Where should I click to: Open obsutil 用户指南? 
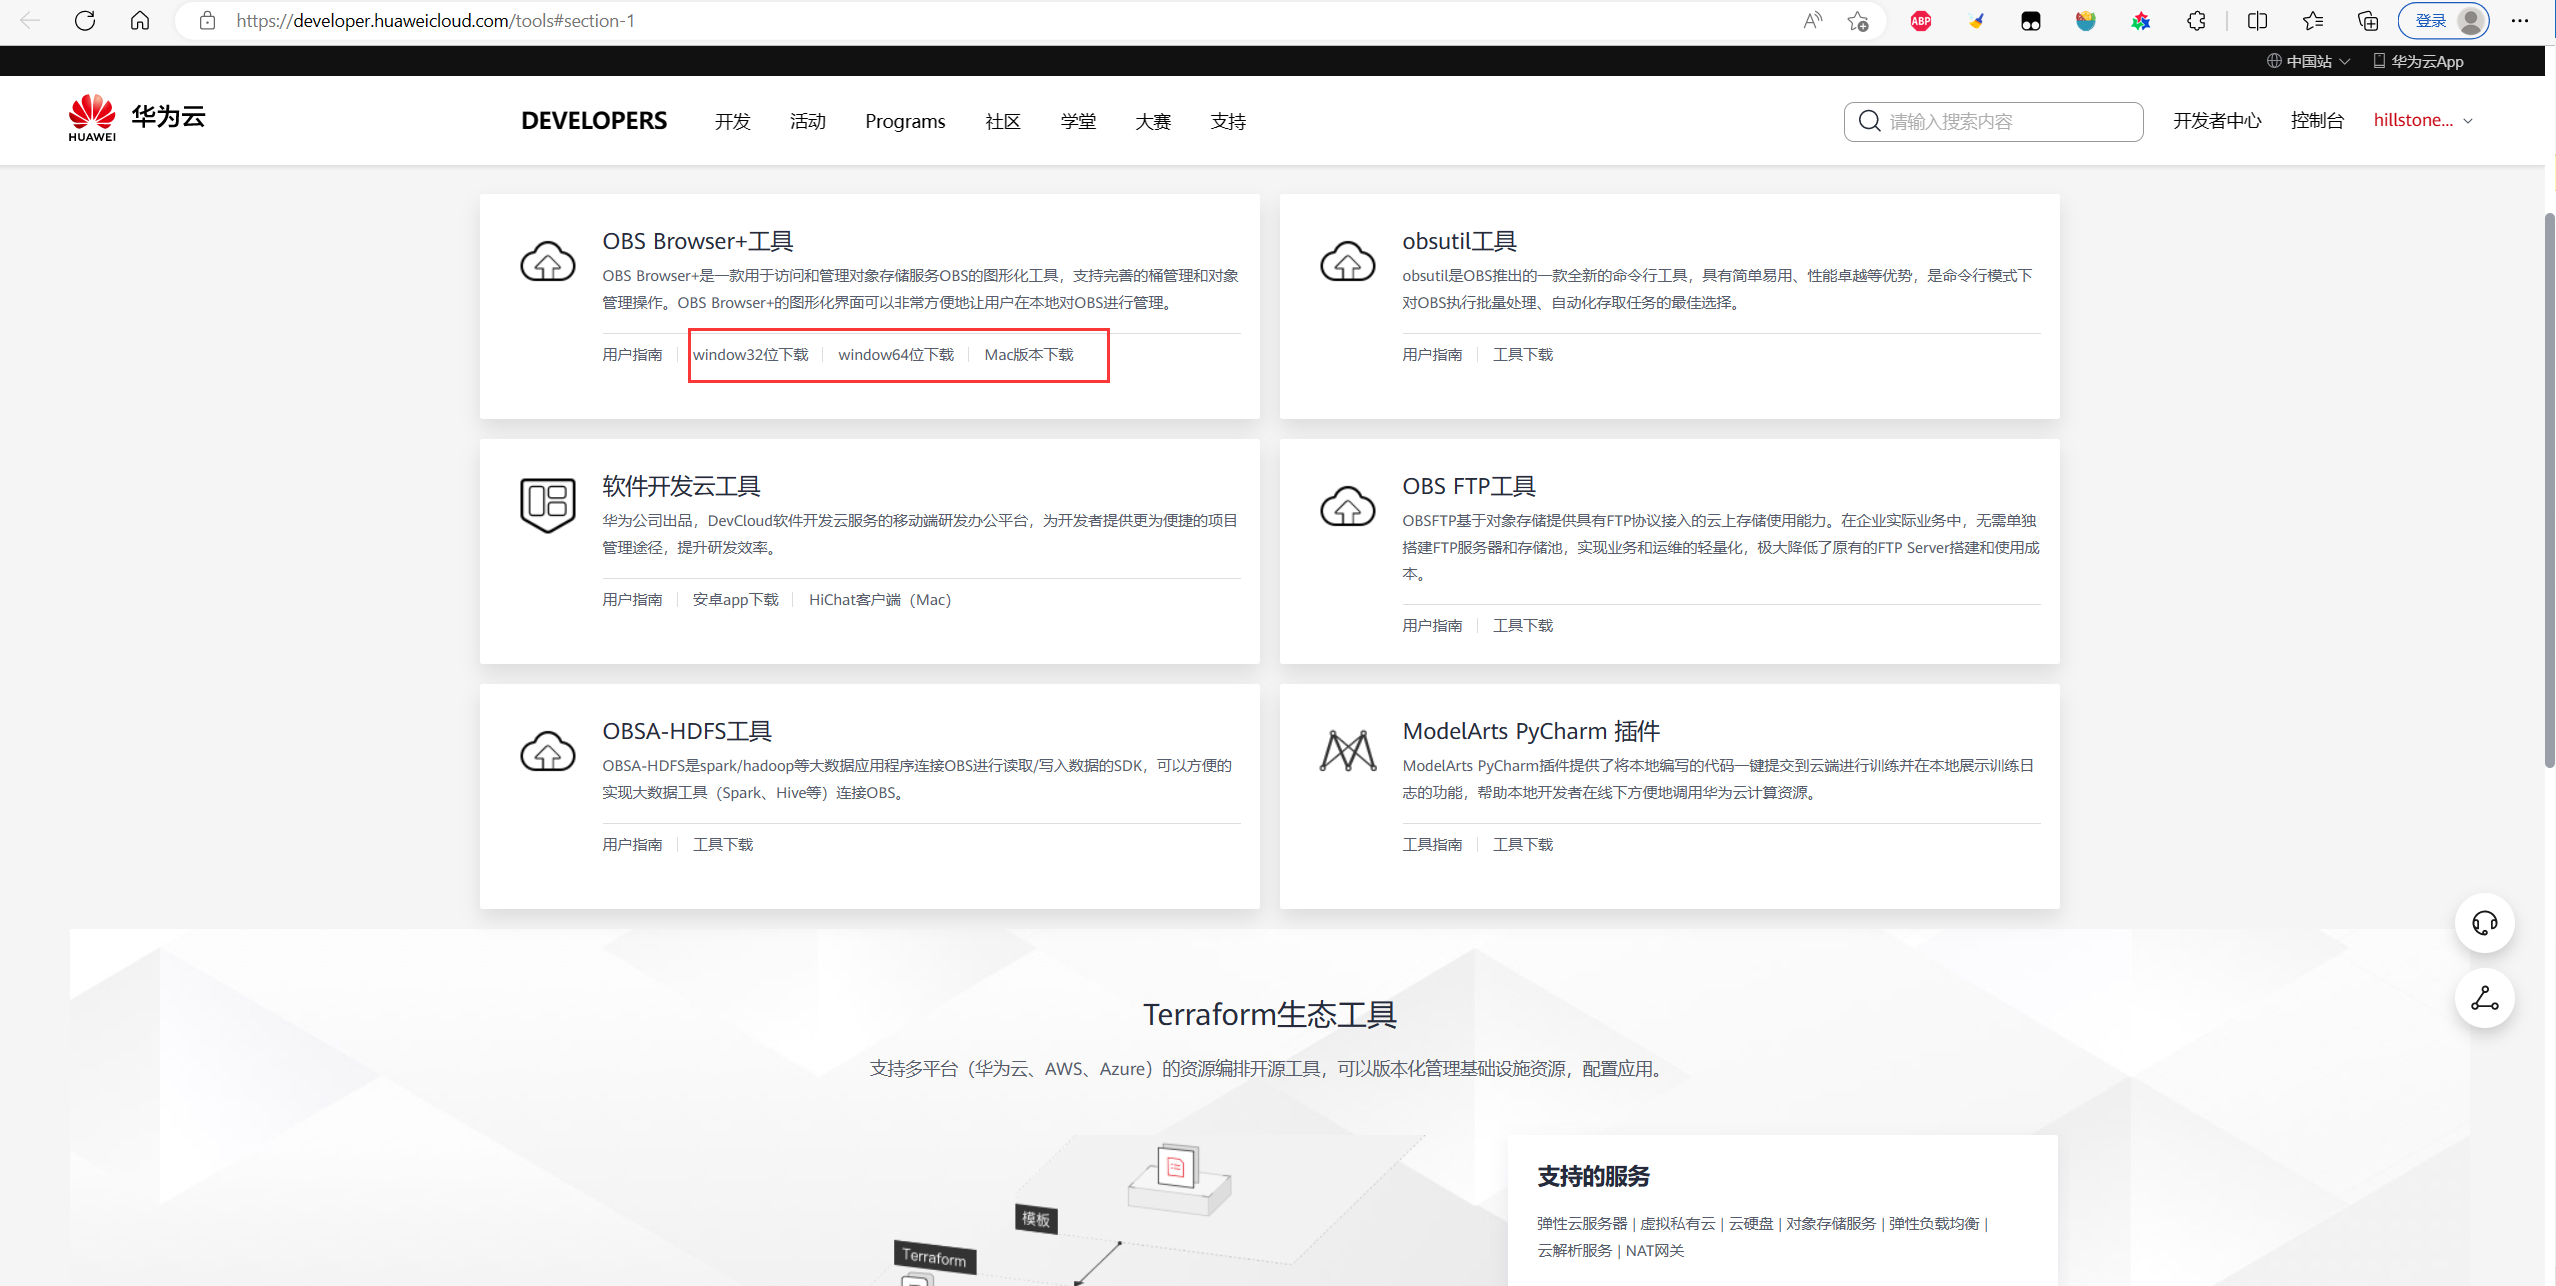(x=1432, y=354)
